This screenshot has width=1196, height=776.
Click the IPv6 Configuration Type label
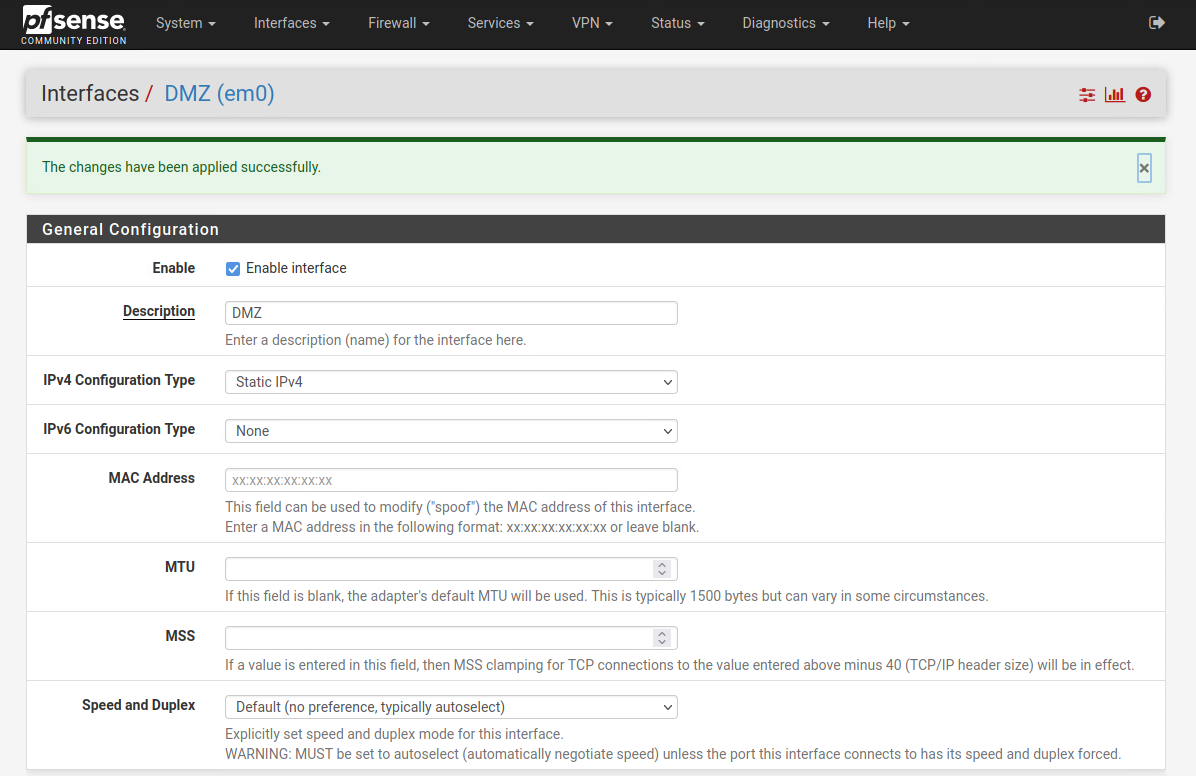click(119, 429)
